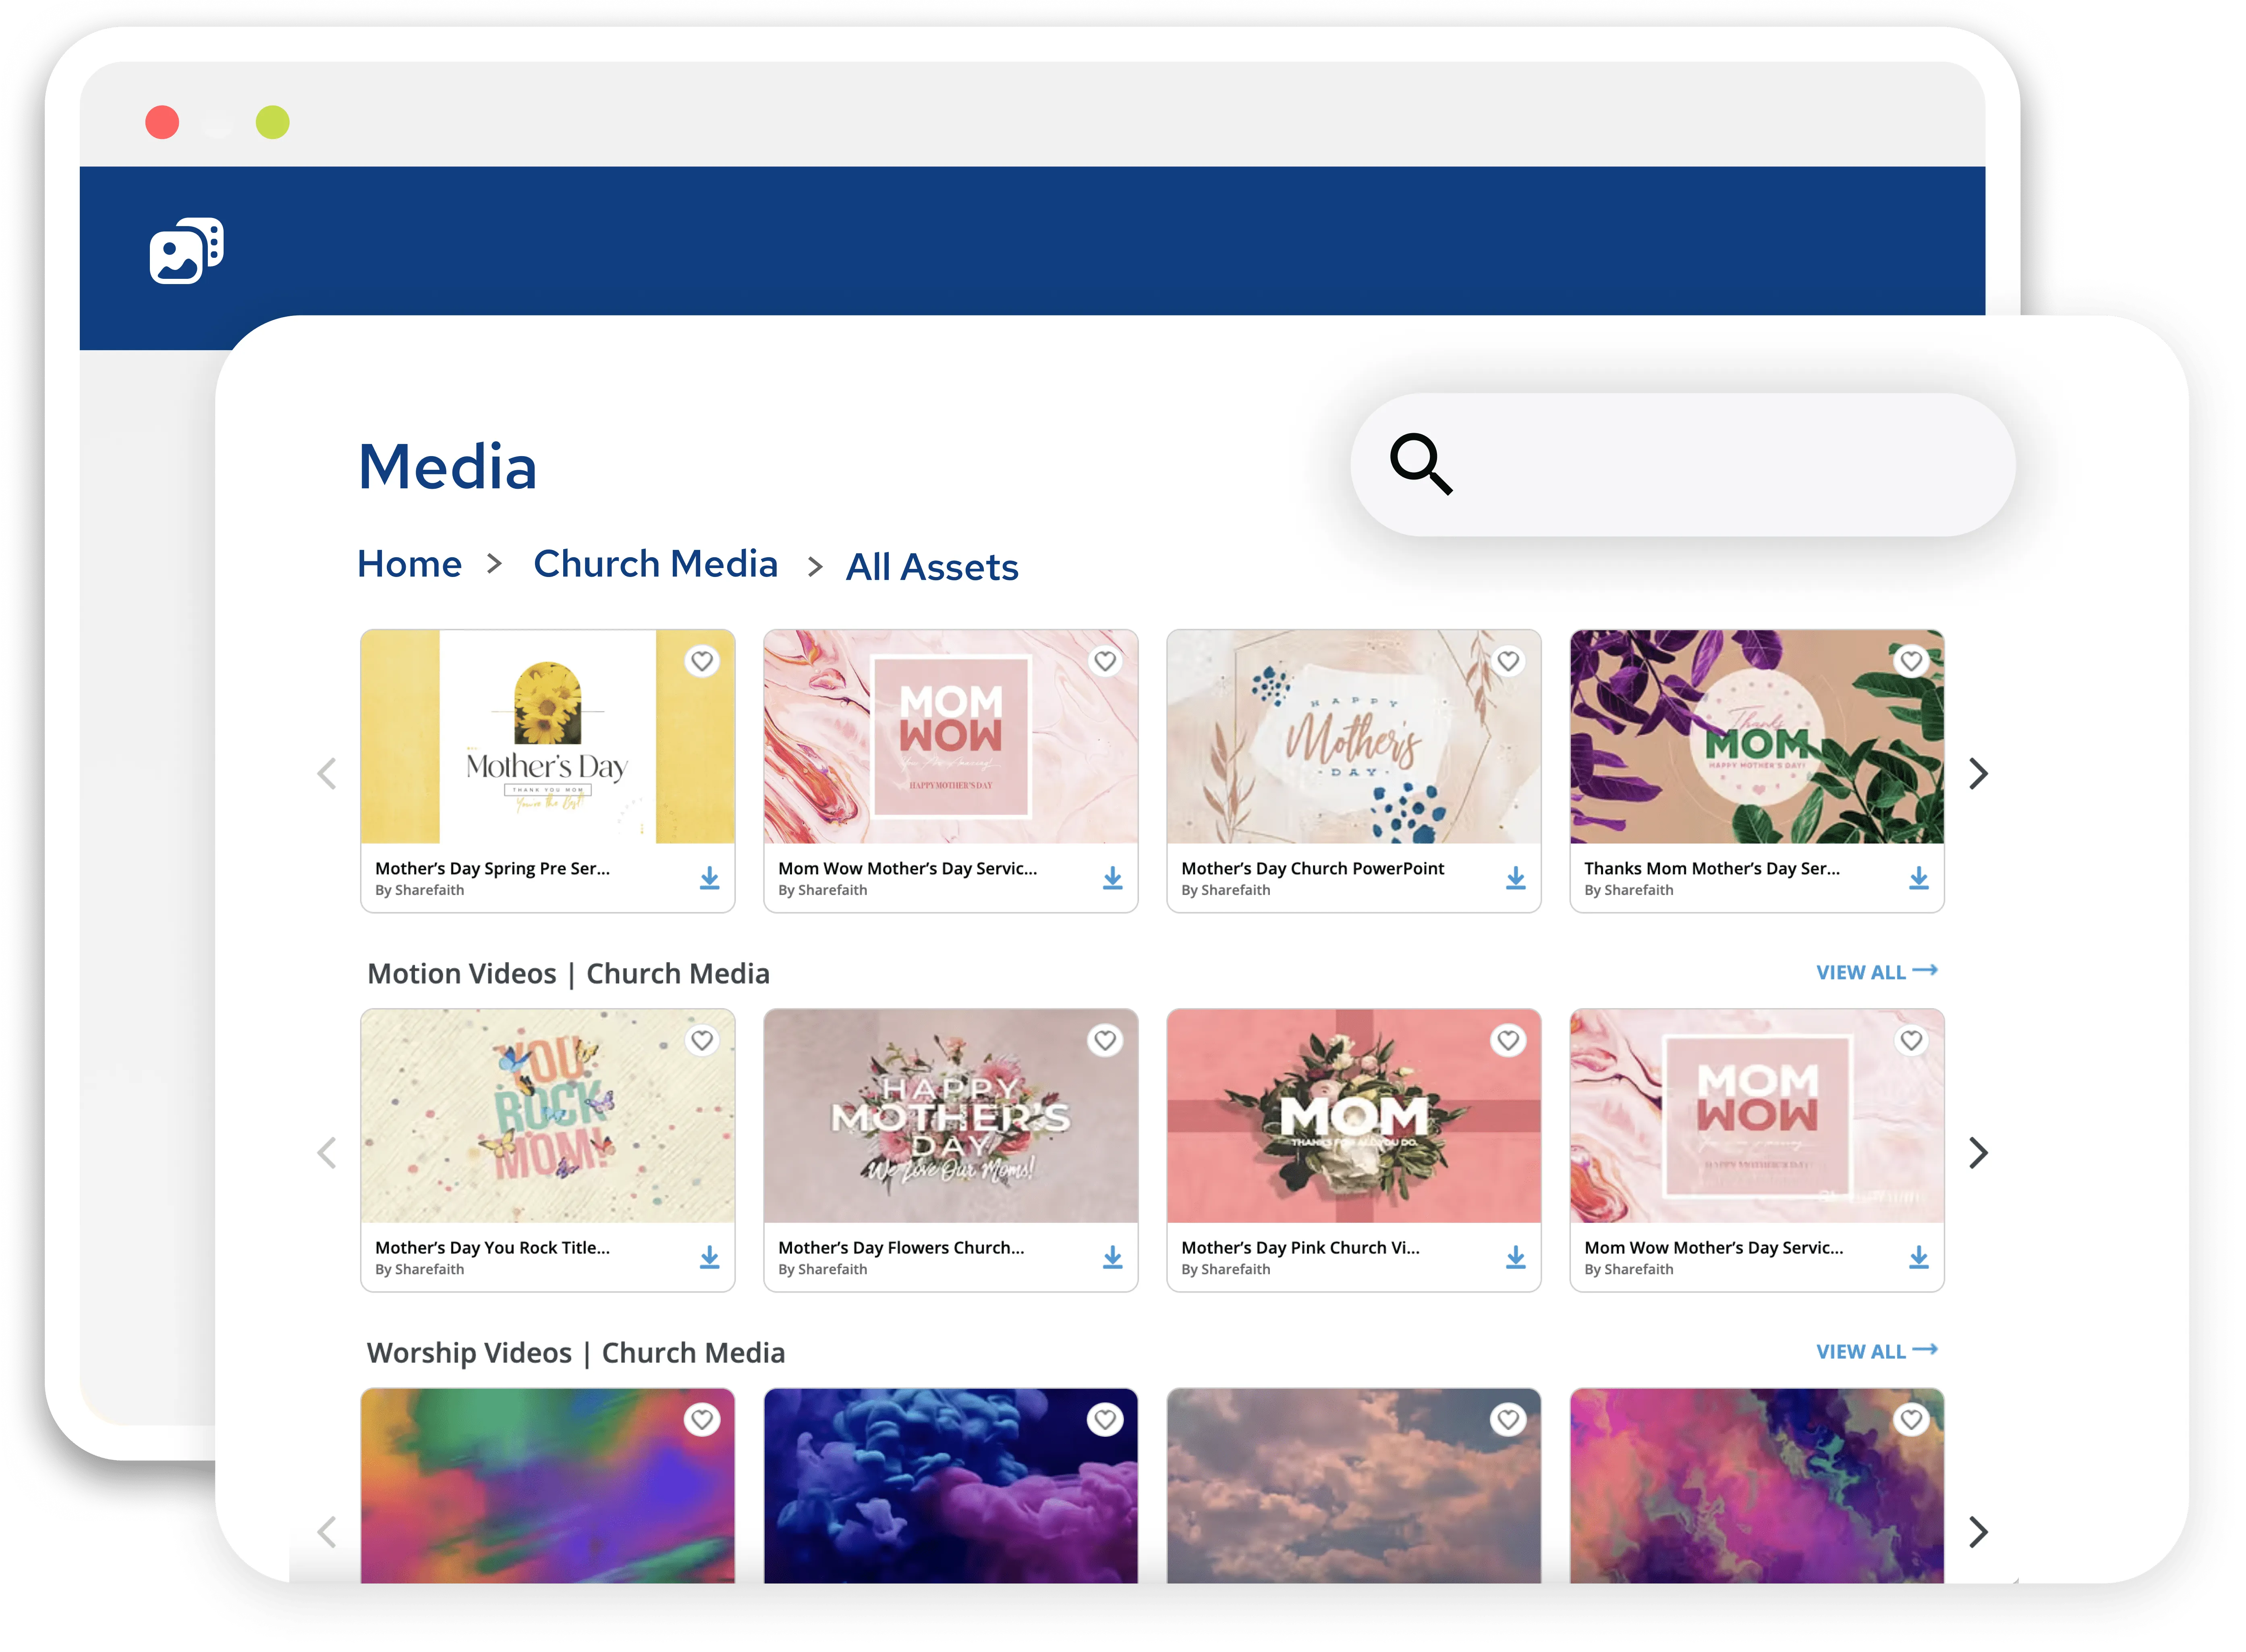Favorite Mother's Day Pink Church Video card
The width and height of the screenshot is (2246, 1652).
[1508, 1040]
